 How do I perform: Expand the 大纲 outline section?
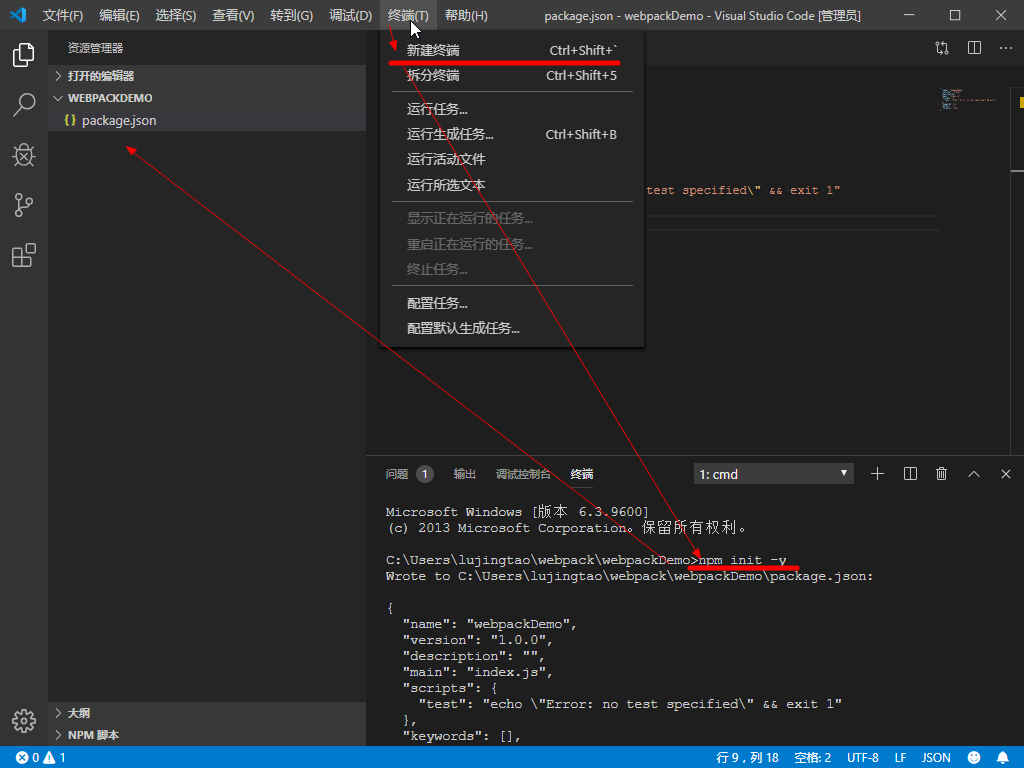tap(207, 713)
